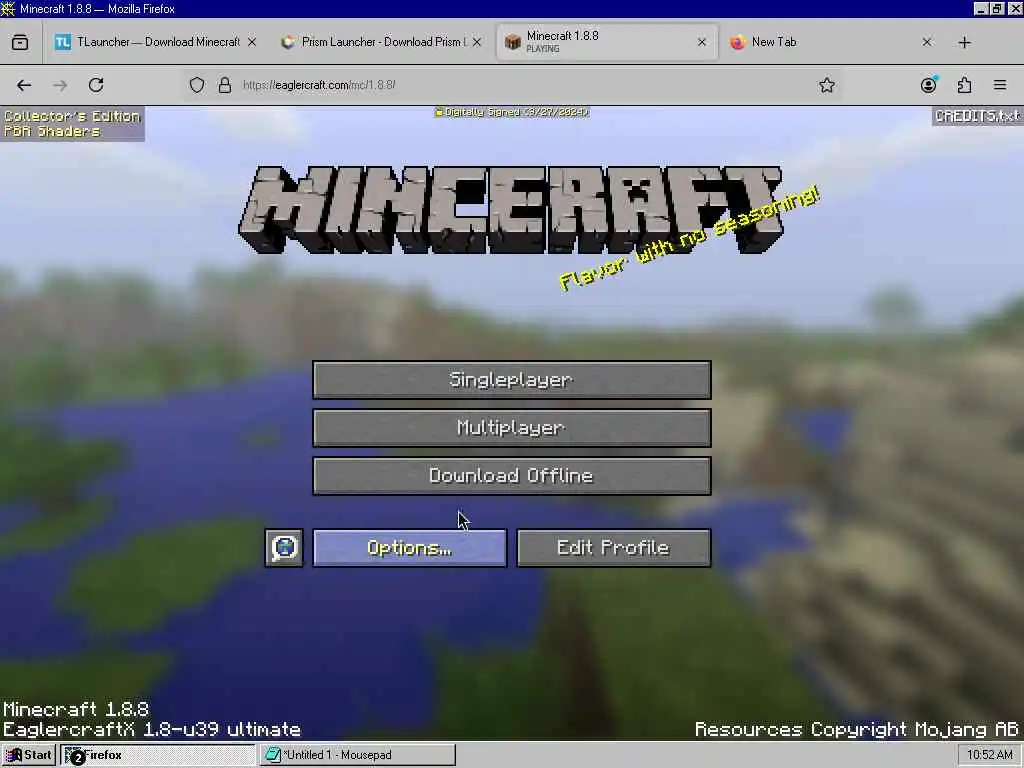This screenshot has width=1024, height=768.
Task: Open the Windows Start menu
Action: pos(29,755)
